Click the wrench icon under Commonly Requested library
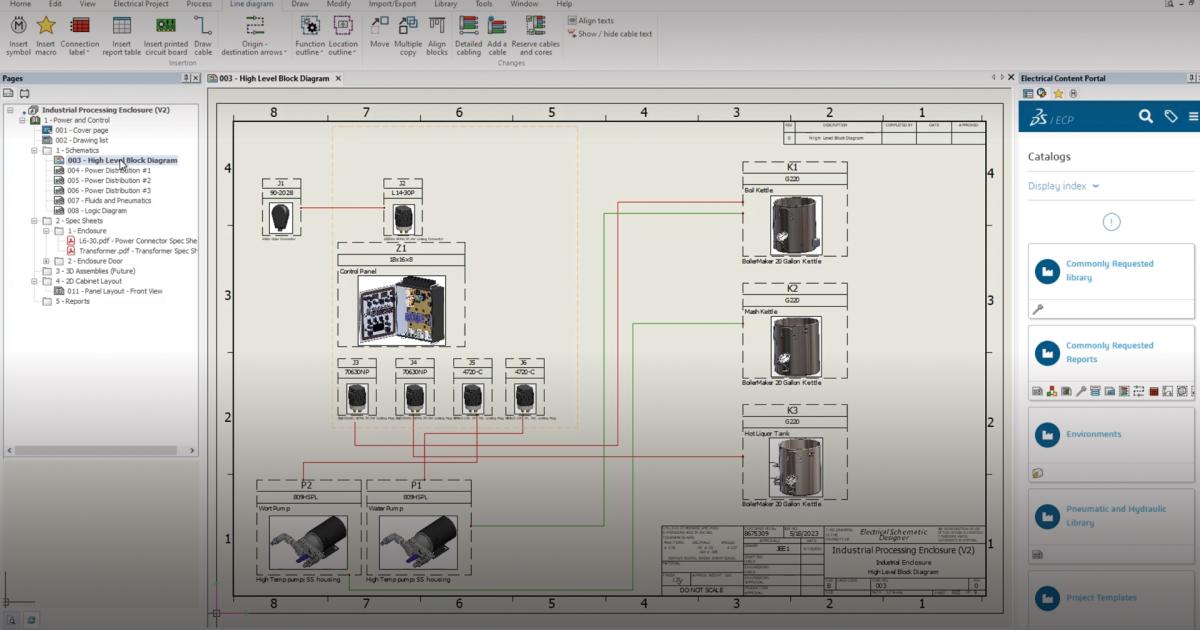This screenshot has height=630, width=1200. pos(1037,310)
